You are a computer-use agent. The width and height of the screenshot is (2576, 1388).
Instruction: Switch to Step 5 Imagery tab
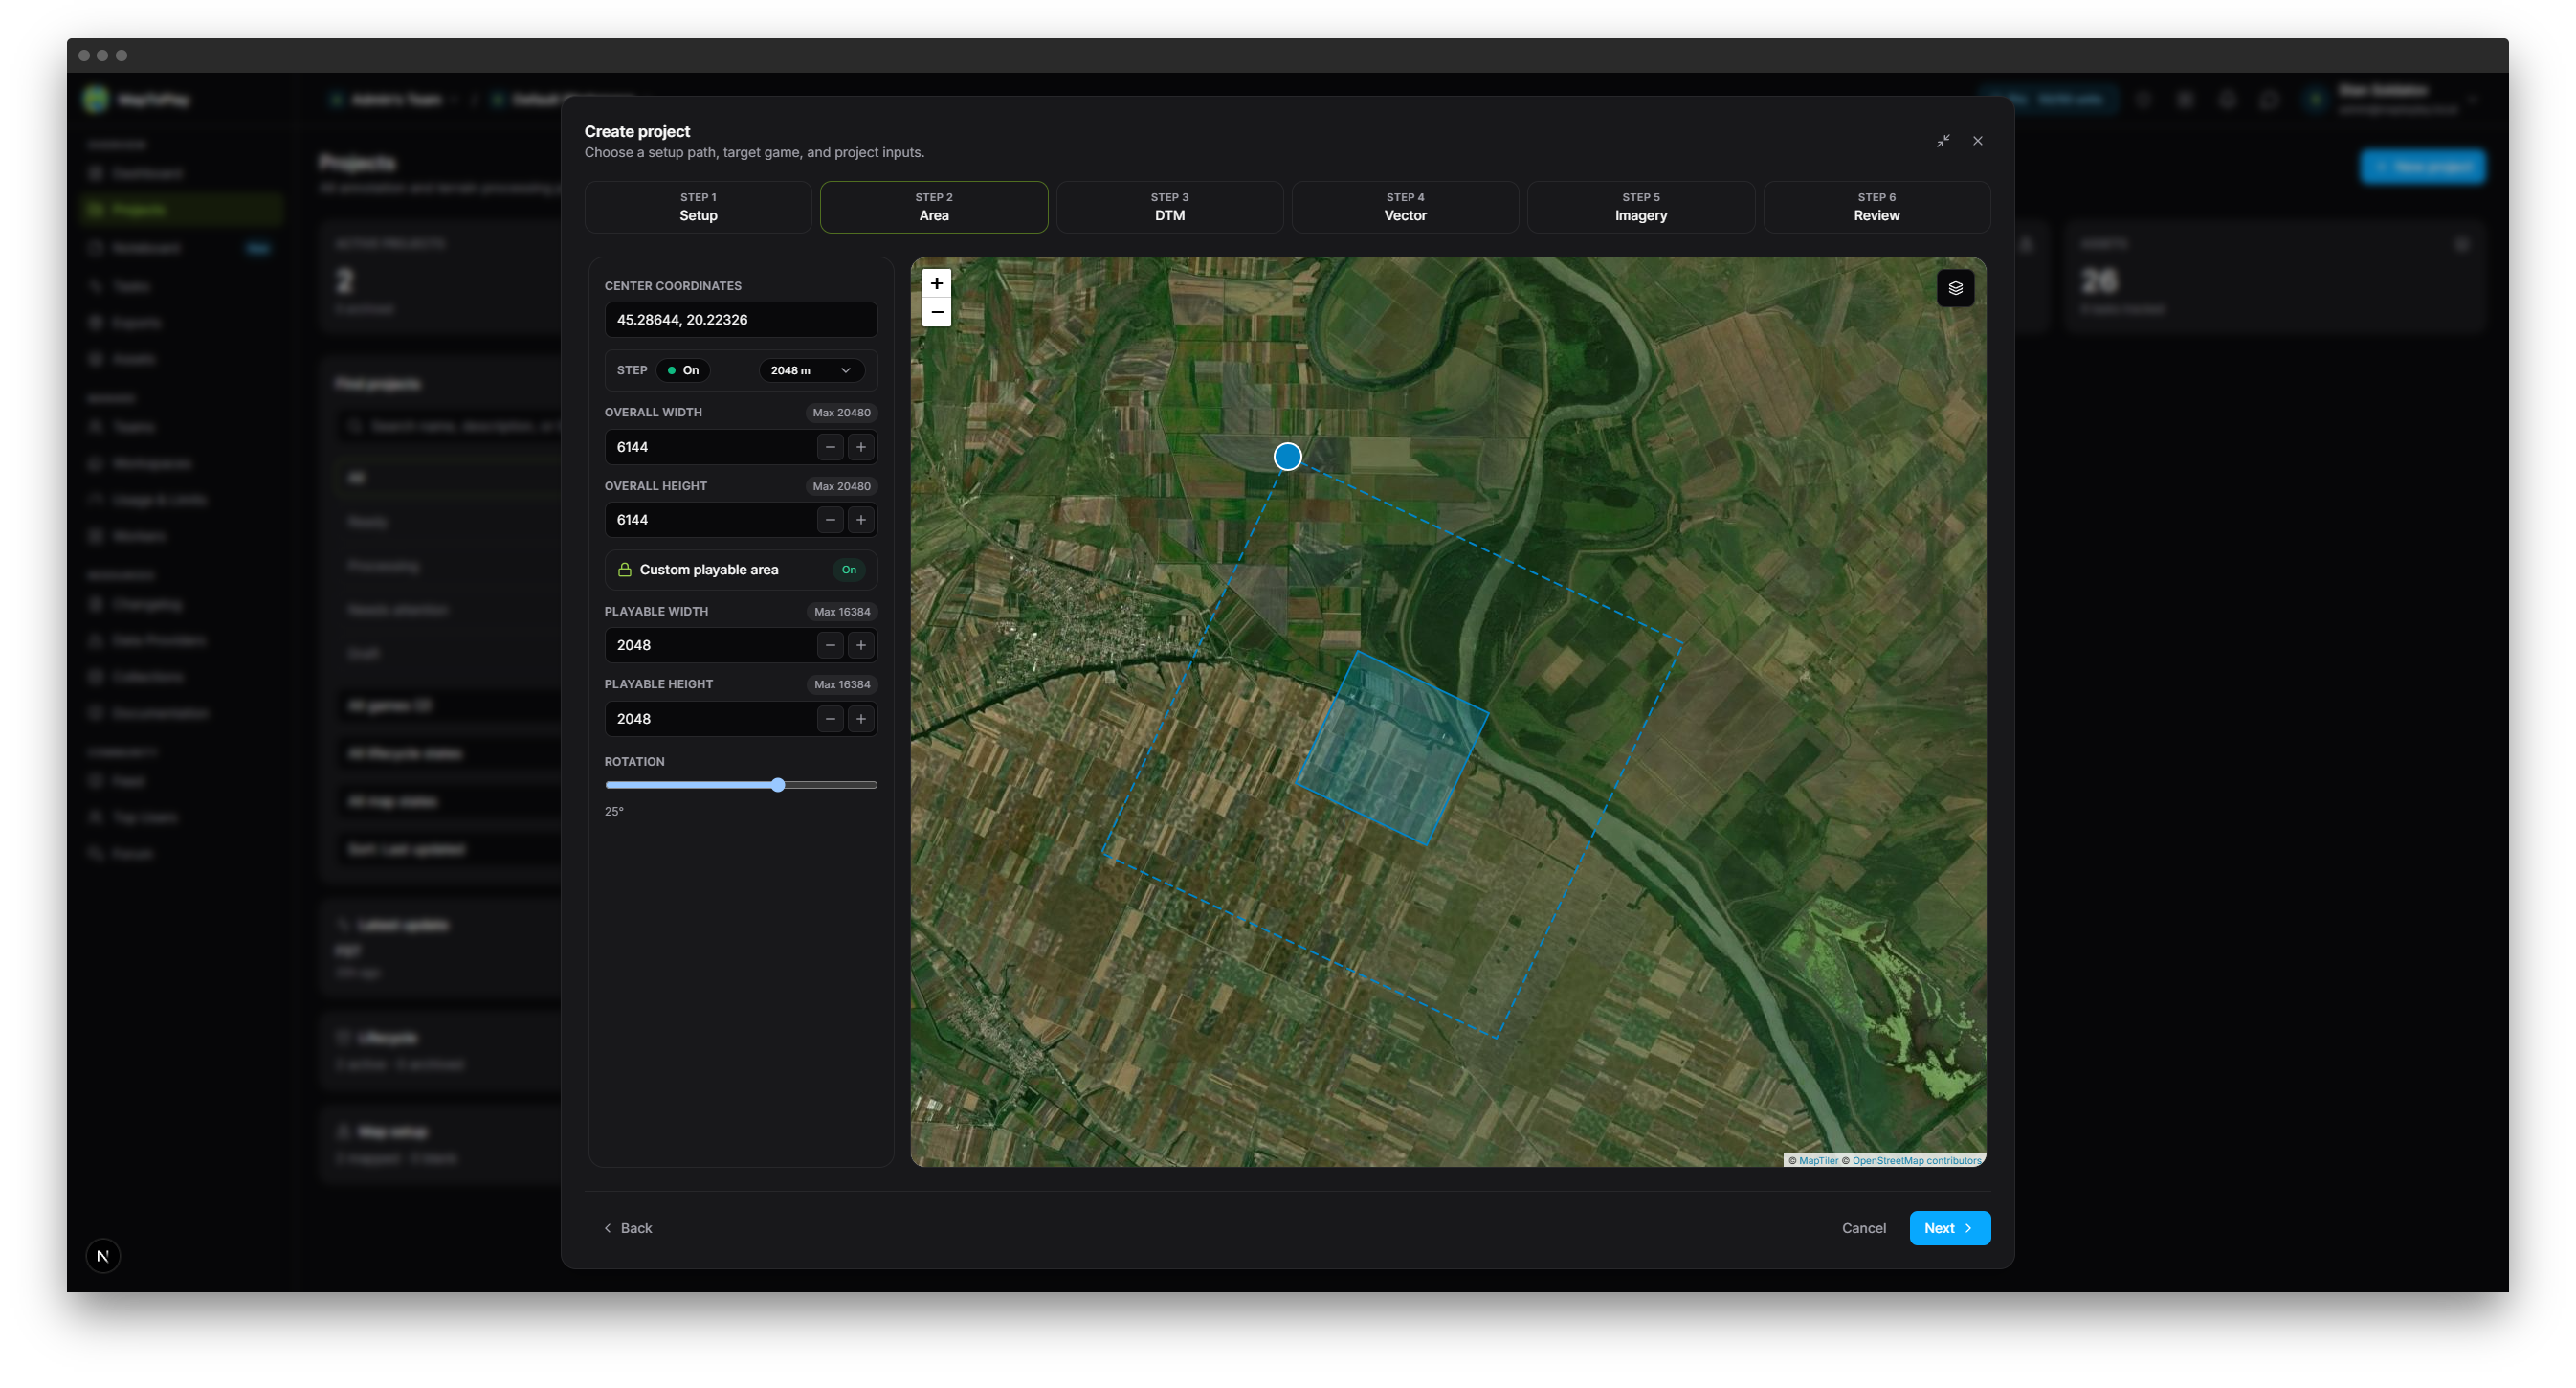1640,207
